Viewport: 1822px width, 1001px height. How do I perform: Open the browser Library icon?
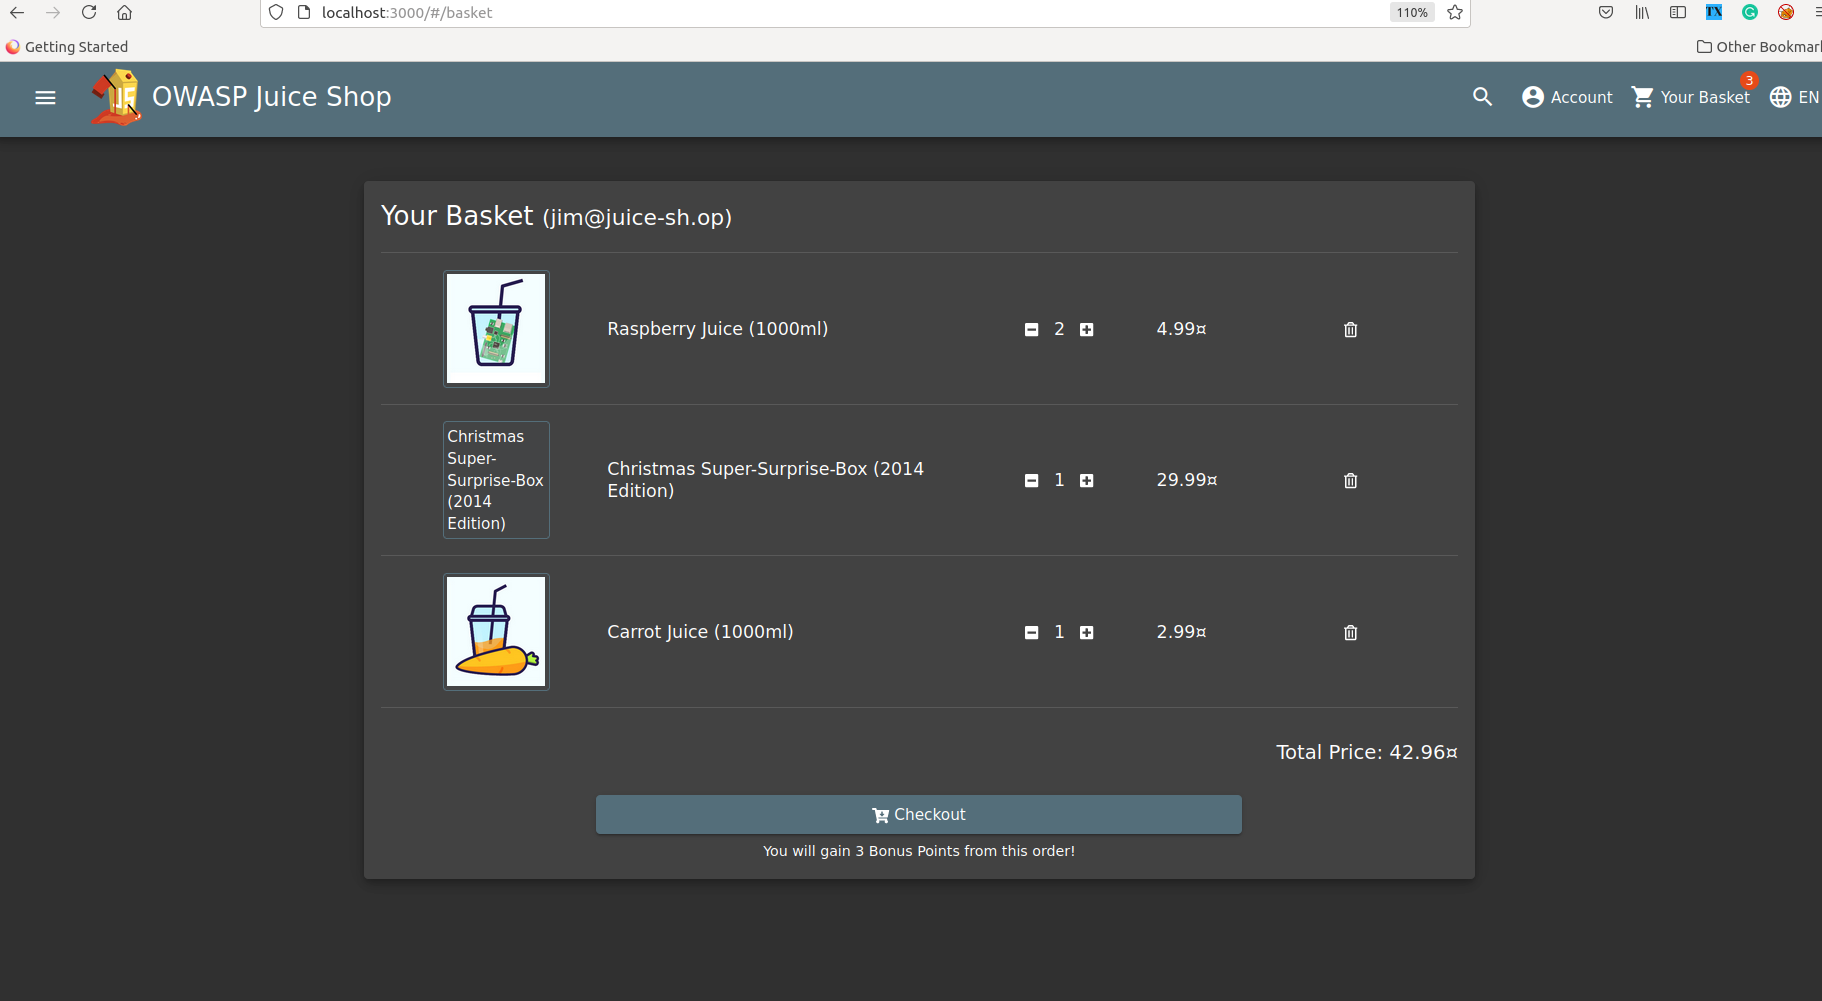pos(1642,13)
